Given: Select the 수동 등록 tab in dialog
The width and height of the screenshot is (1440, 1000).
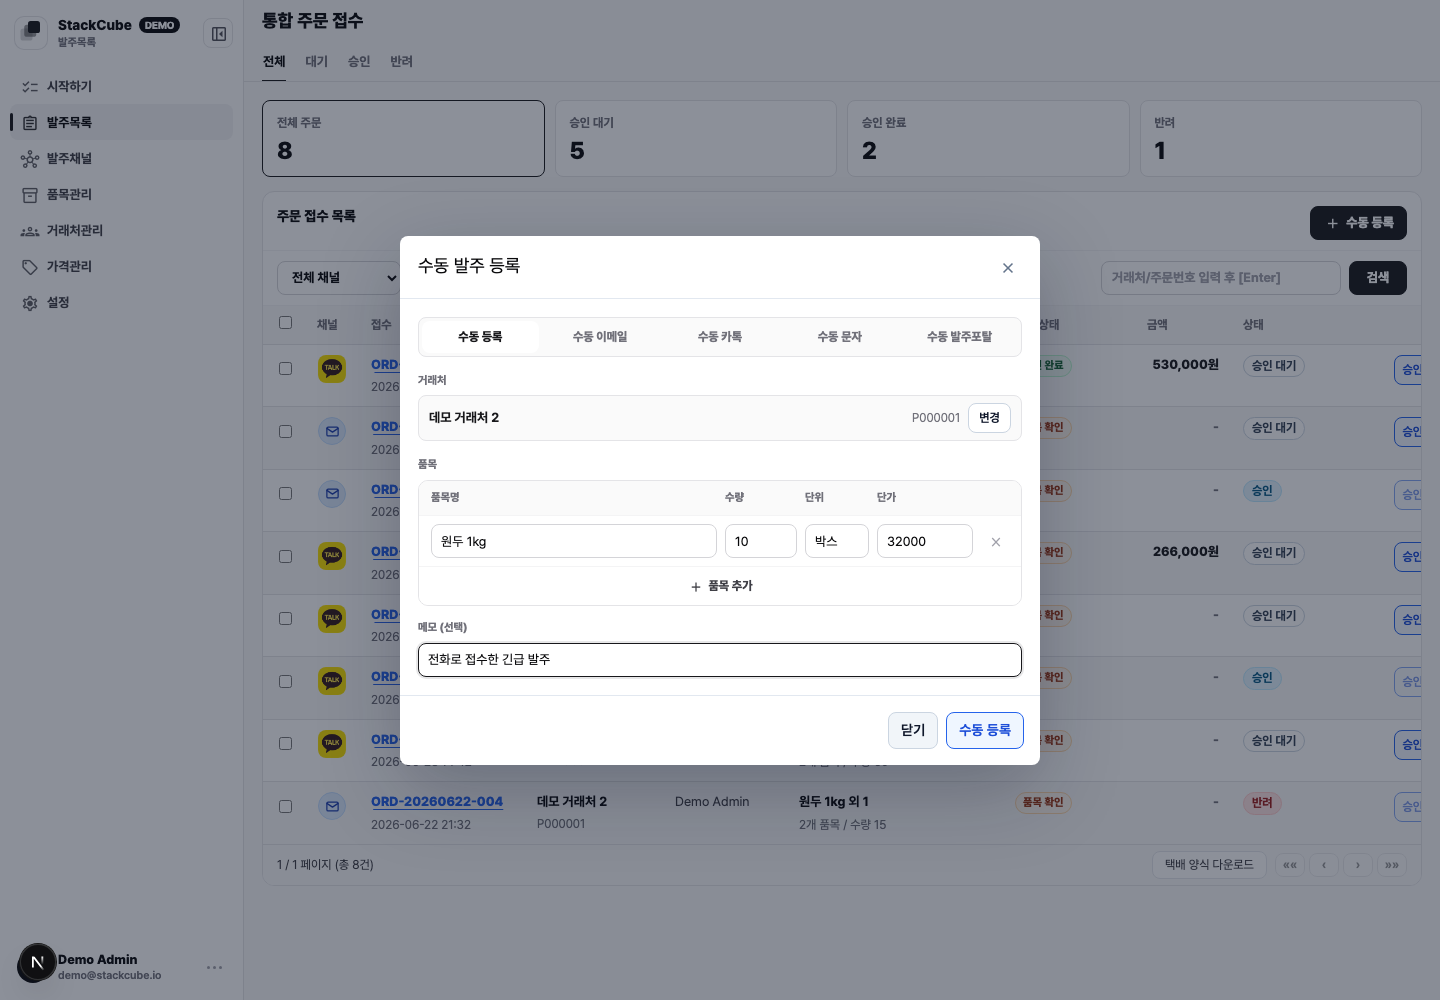Looking at the screenshot, I should pyautogui.click(x=480, y=337).
